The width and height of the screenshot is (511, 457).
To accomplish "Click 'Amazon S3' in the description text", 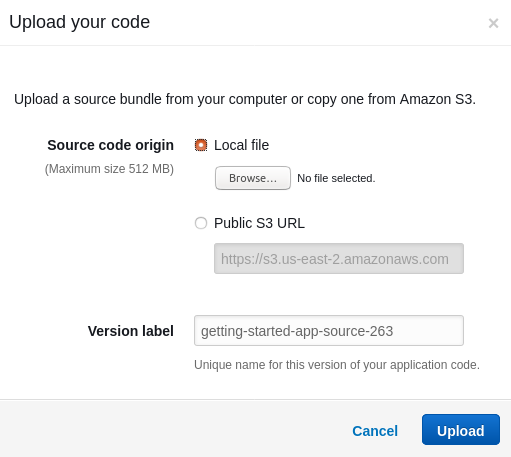I will coord(436,99).
